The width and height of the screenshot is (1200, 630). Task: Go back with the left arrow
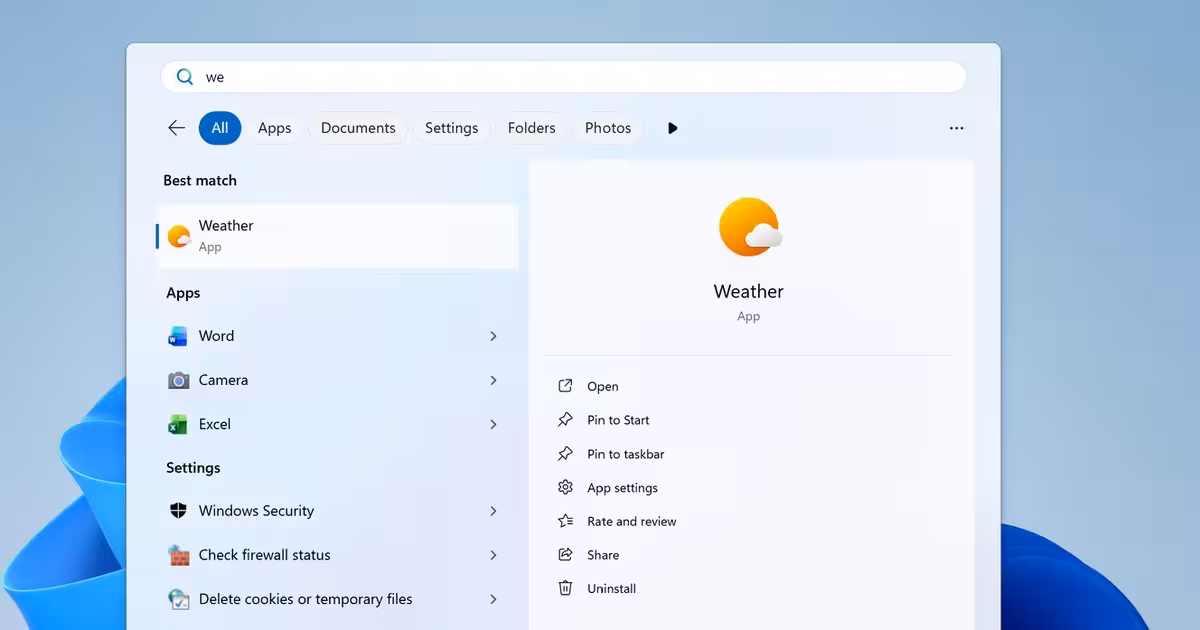click(x=176, y=128)
